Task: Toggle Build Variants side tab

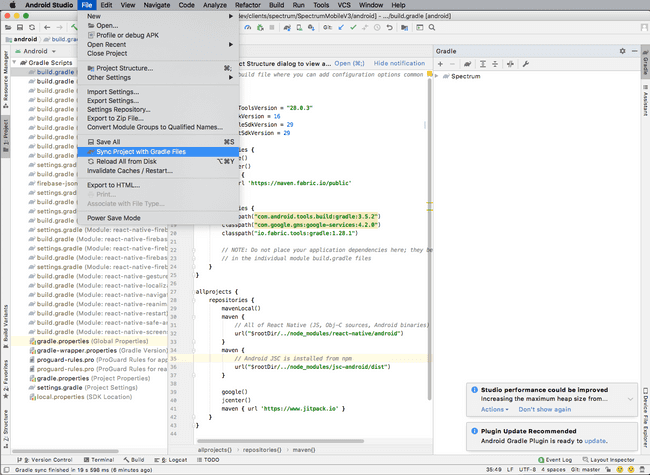Action: 5,326
